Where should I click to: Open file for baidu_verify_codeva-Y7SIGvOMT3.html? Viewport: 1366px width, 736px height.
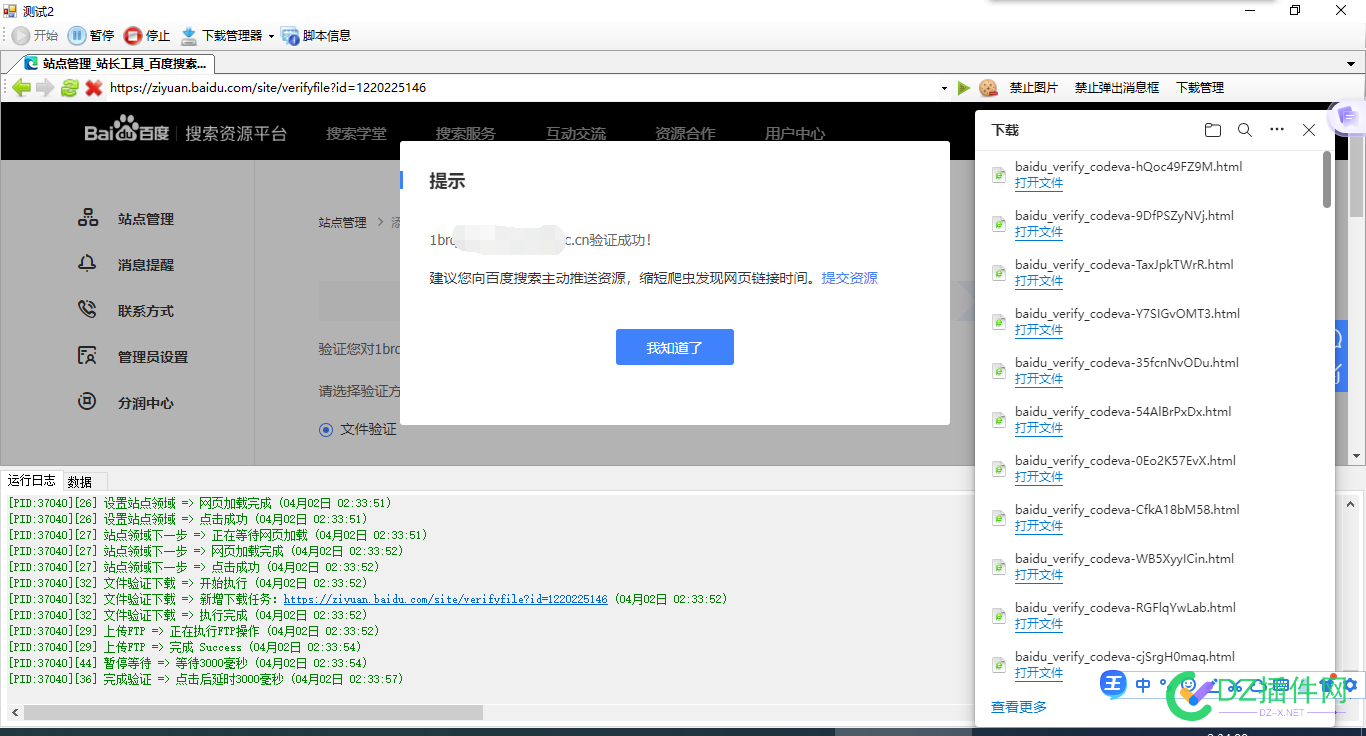click(x=1039, y=330)
